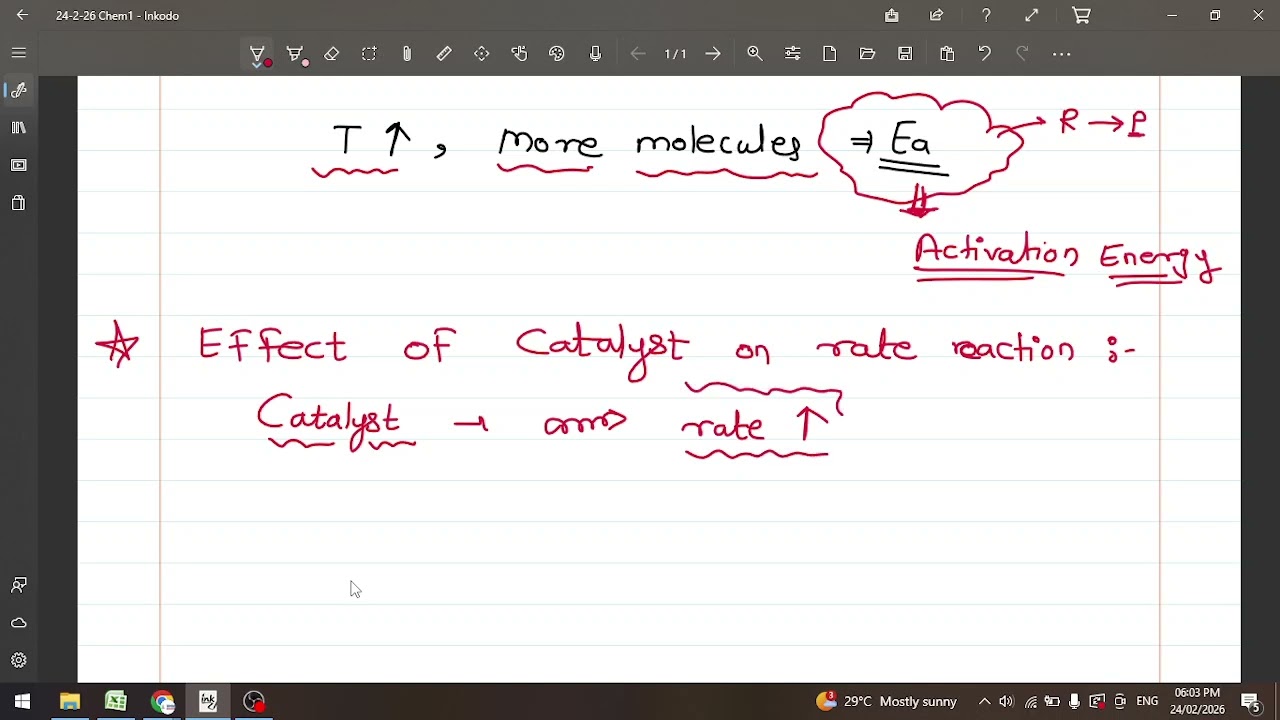Select the red pen tool
The width and height of the screenshot is (1280, 720).
pos(257,54)
